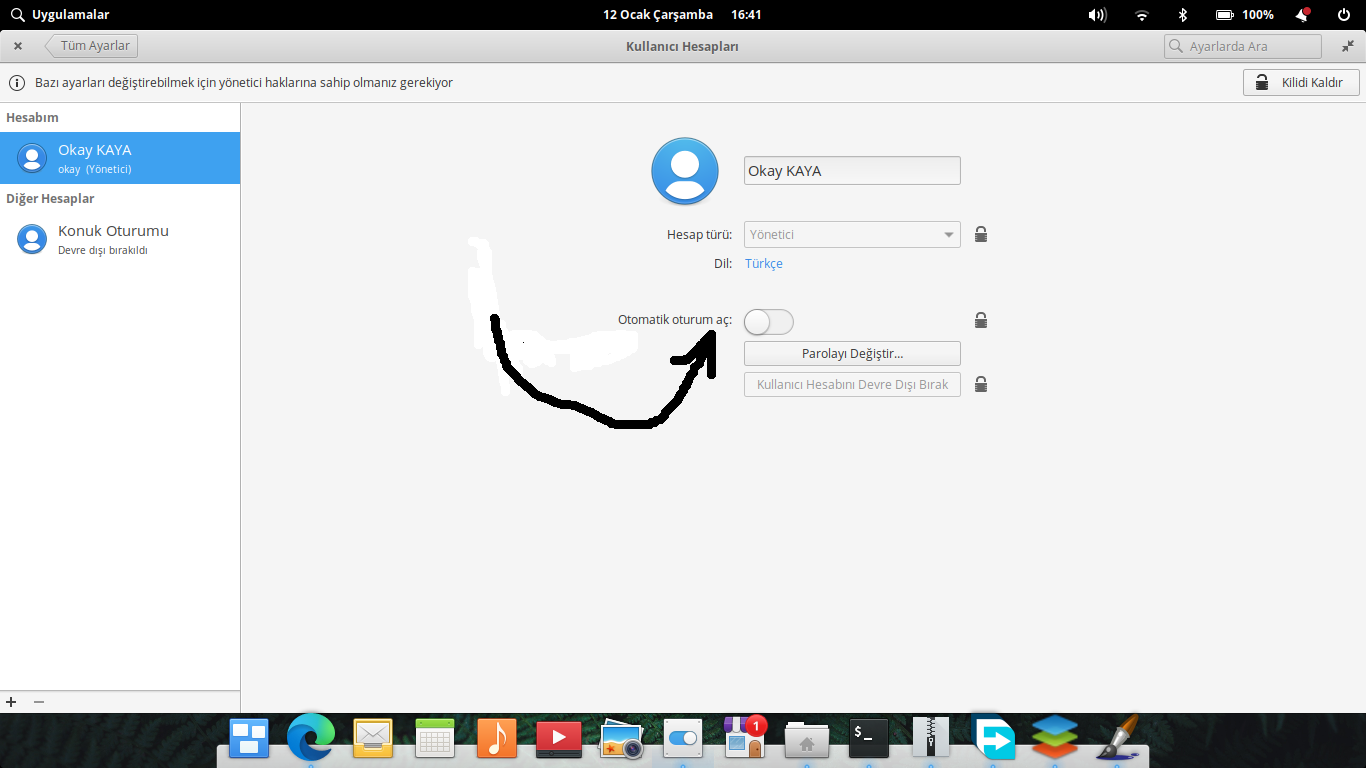The height and width of the screenshot is (768, 1366).
Task: Click the full name field containing Okay KAYA
Action: (852, 171)
